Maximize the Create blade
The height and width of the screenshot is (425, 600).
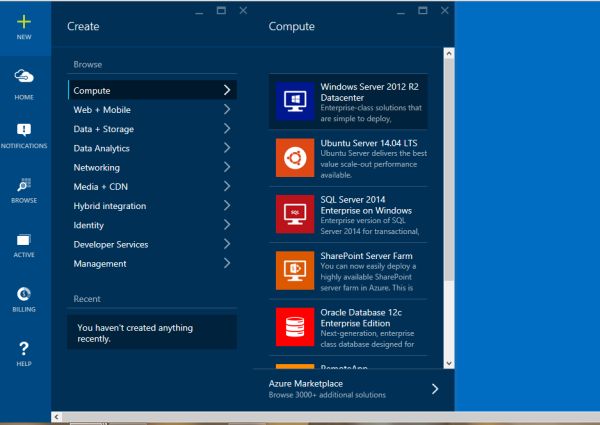point(221,10)
